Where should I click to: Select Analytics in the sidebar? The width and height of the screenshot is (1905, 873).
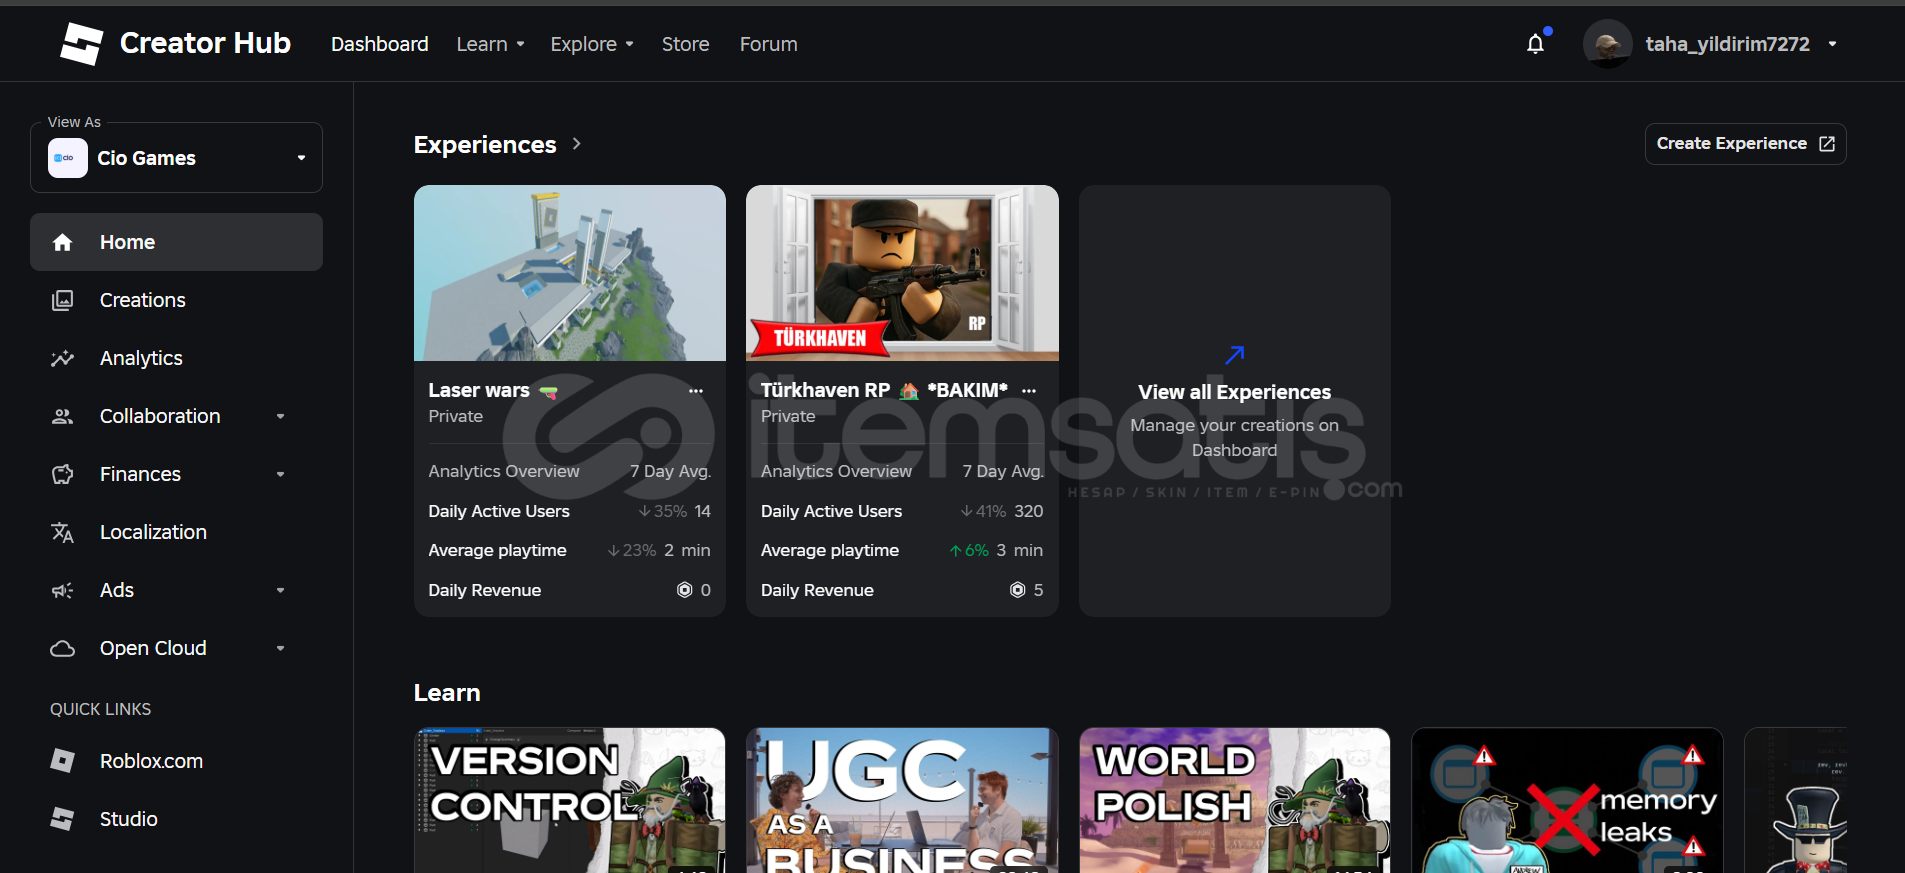tap(176, 358)
